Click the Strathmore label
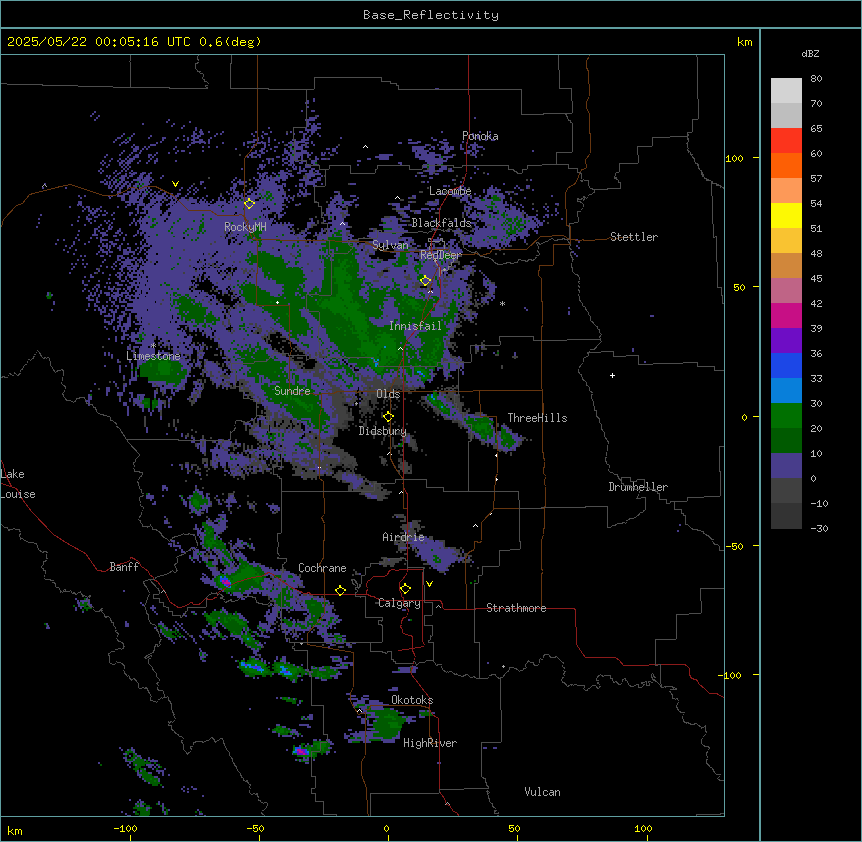The width and height of the screenshot is (862, 842). pos(516,608)
